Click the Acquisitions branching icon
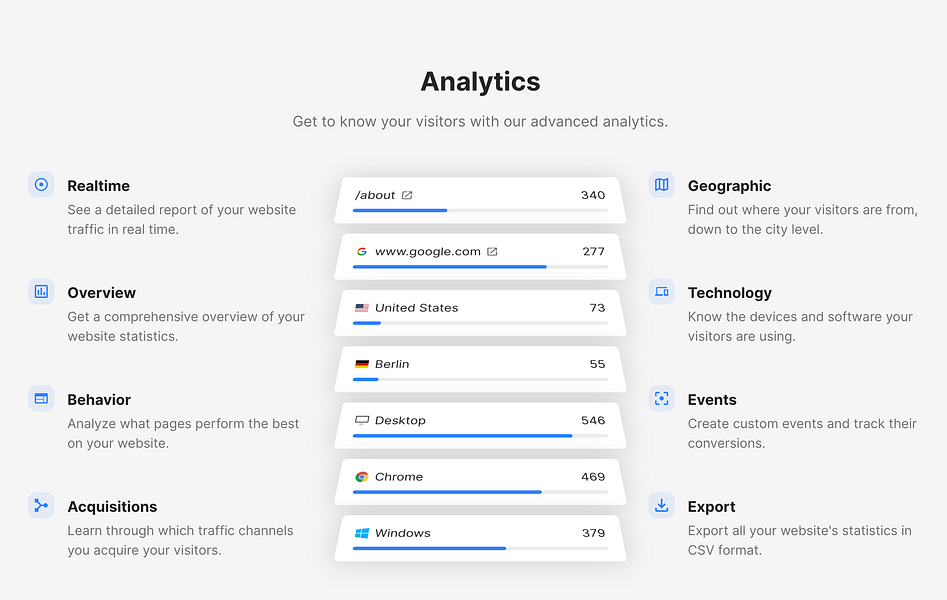This screenshot has width=947, height=600. click(41, 505)
